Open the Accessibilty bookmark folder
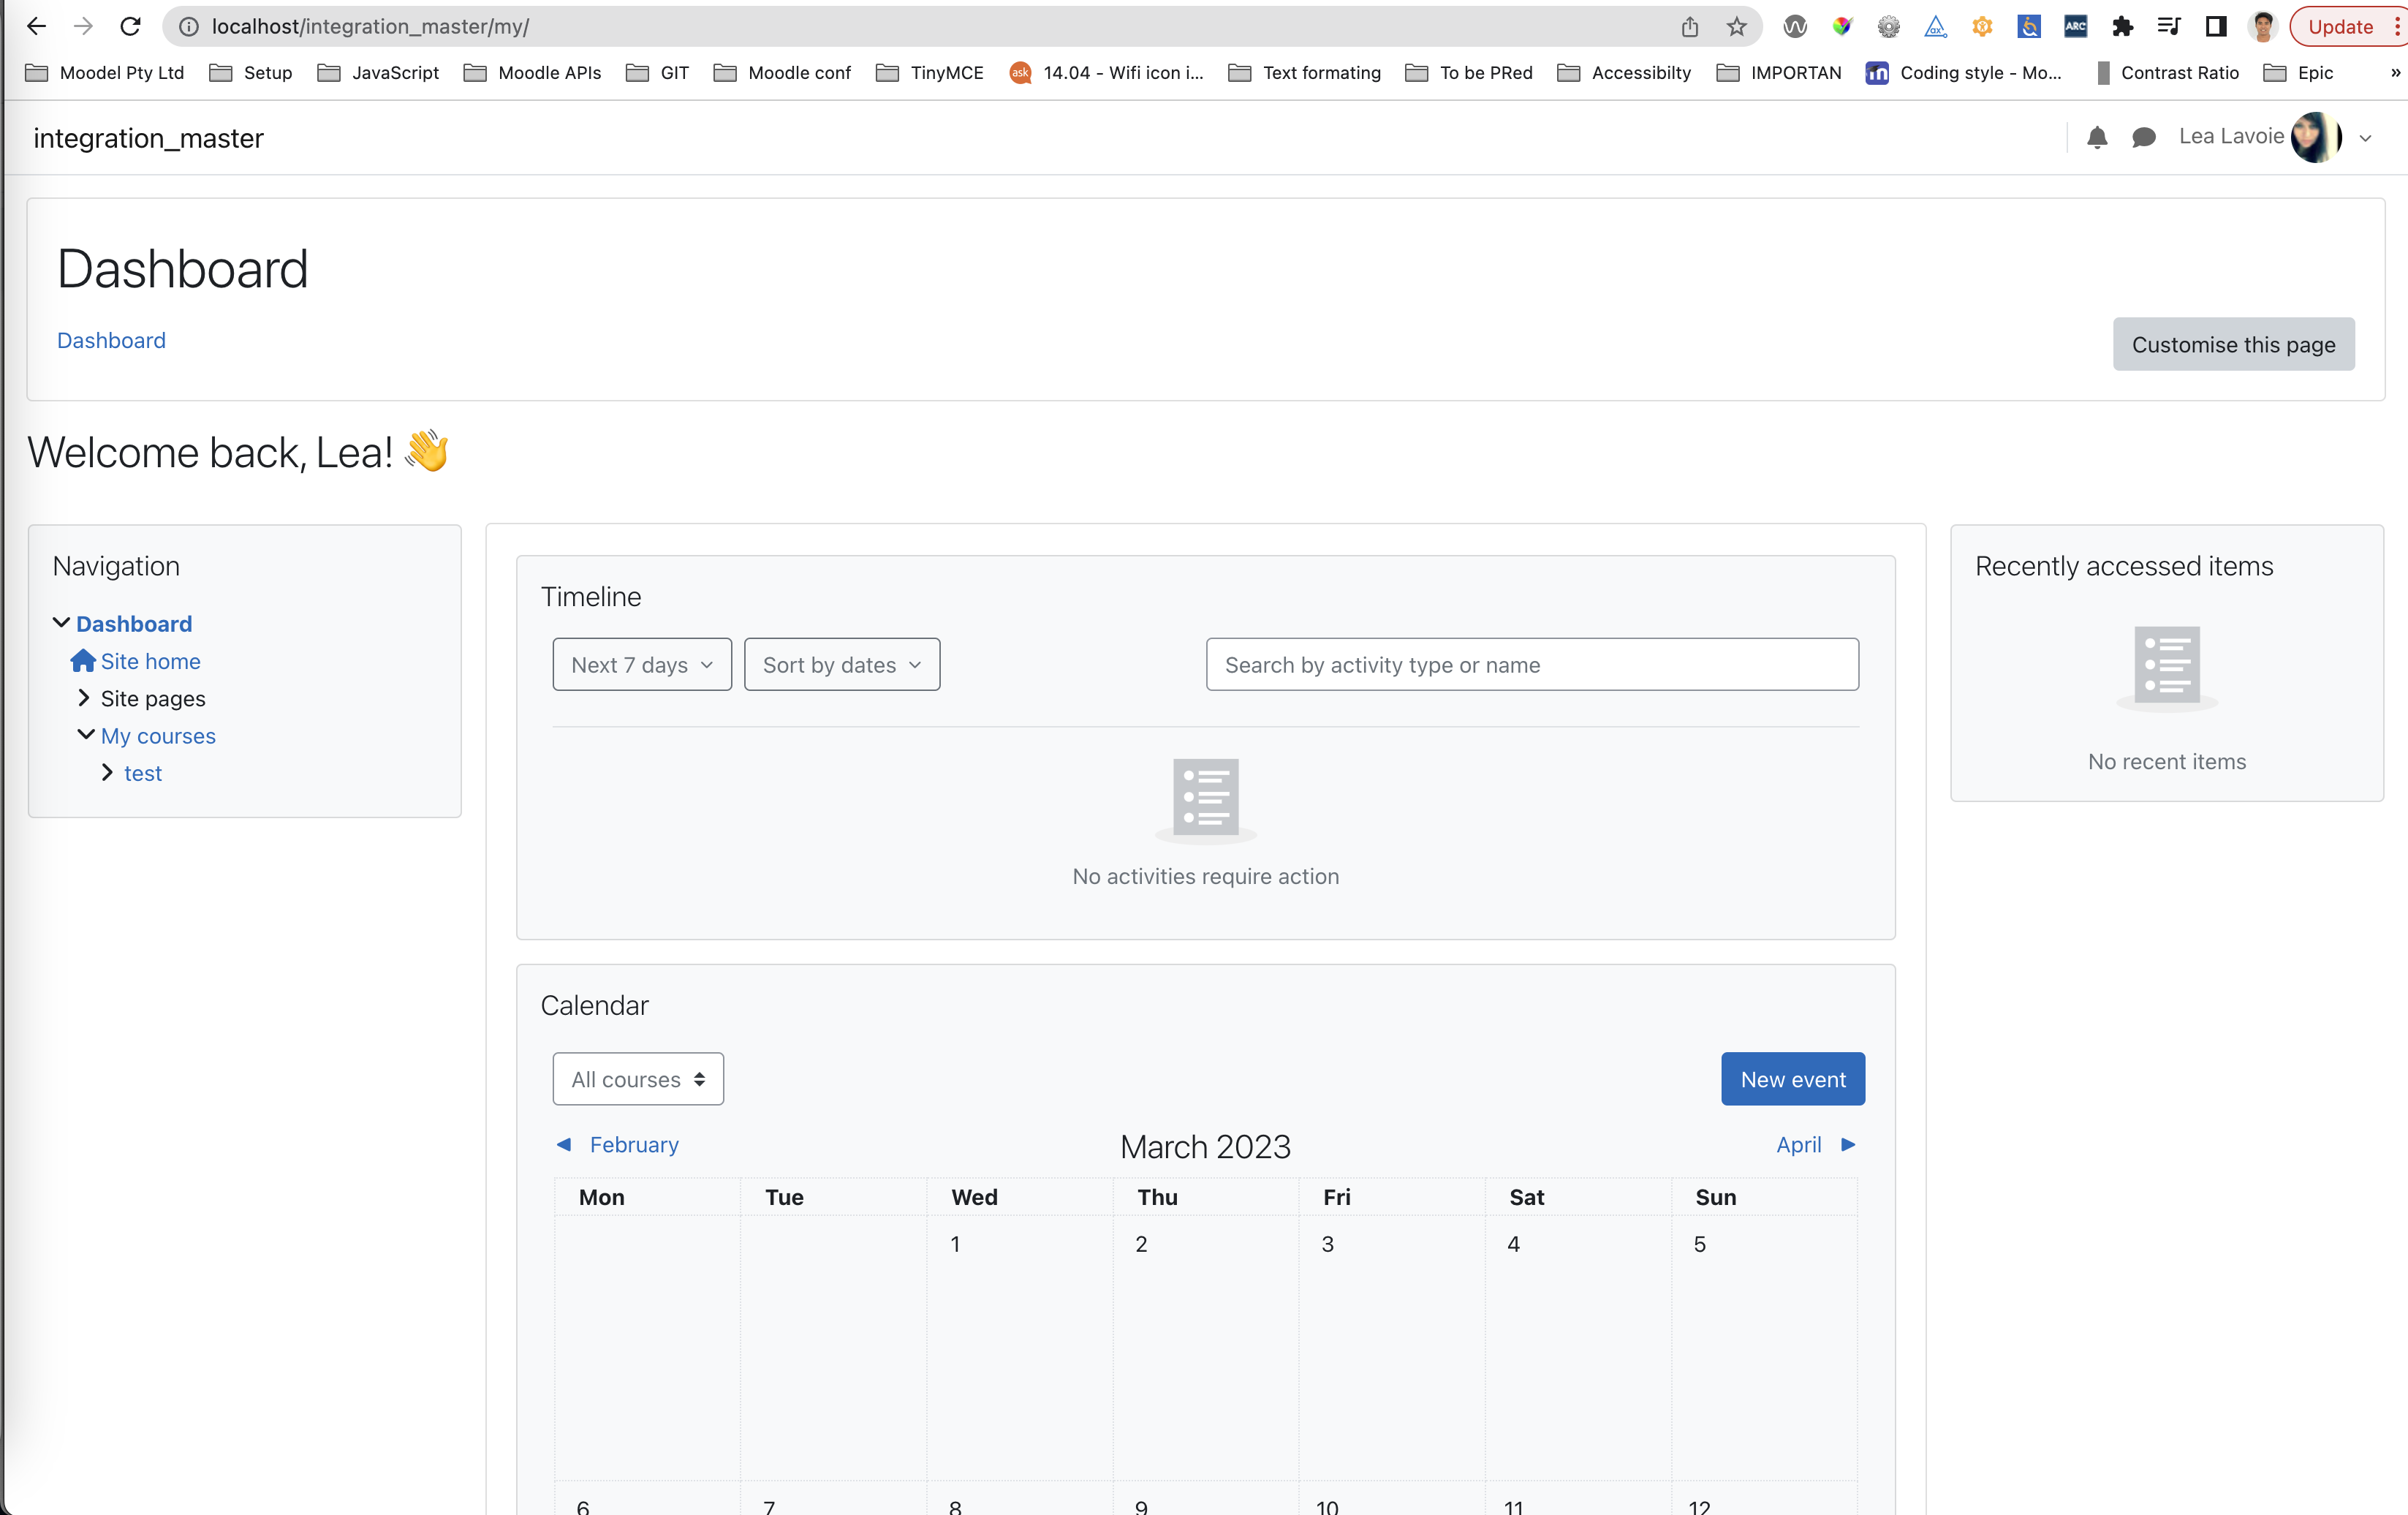2408x1515 pixels. pyautogui.click(x=1624, y=72)
